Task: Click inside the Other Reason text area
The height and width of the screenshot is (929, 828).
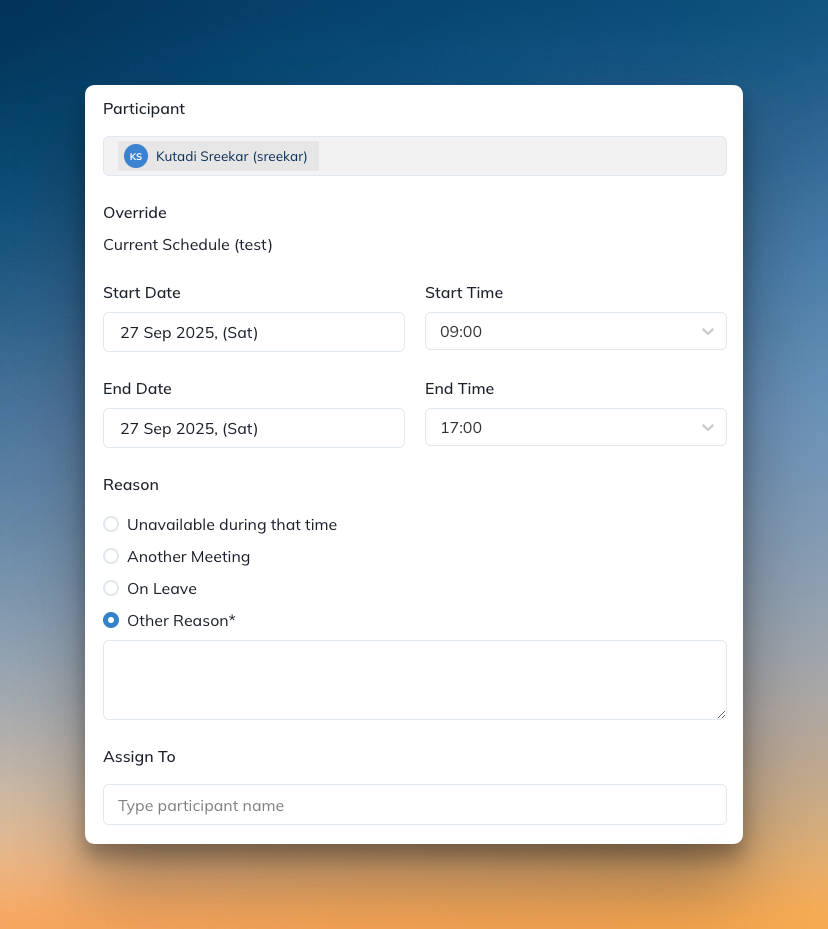Action: pos(414,679)
